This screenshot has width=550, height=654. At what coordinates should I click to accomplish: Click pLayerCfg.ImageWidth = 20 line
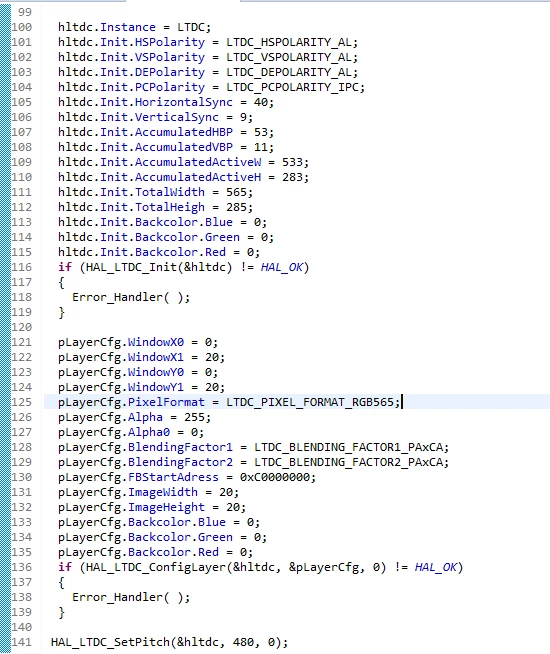point(148,493)
